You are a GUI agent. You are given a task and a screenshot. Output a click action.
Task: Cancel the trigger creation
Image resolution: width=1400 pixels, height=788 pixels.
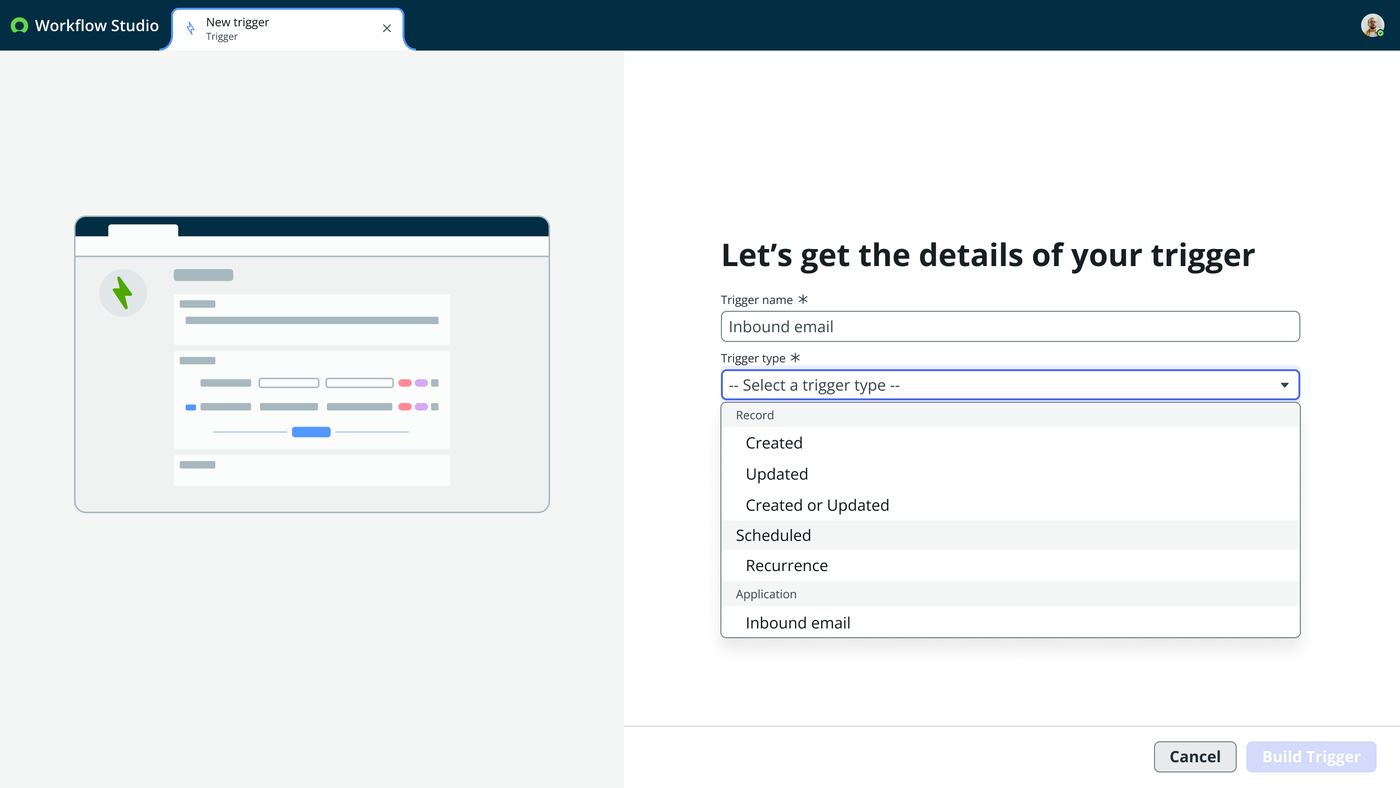pyautogui.click(x=1195, y=757)
